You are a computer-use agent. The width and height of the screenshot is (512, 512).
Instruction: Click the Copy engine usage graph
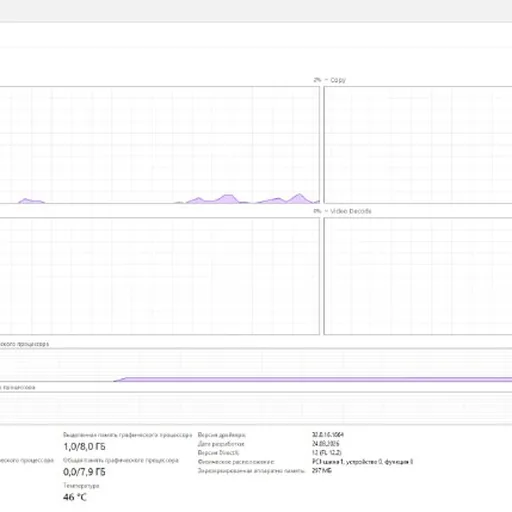click(418, 145)
